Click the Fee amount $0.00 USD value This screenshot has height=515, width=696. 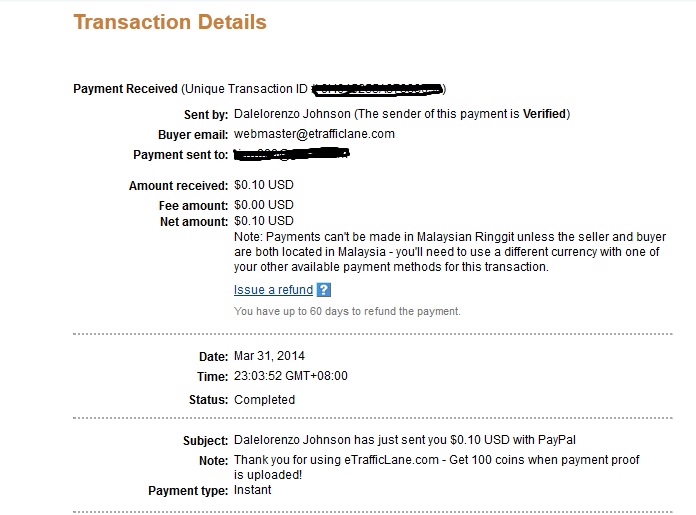click(264, 205)
